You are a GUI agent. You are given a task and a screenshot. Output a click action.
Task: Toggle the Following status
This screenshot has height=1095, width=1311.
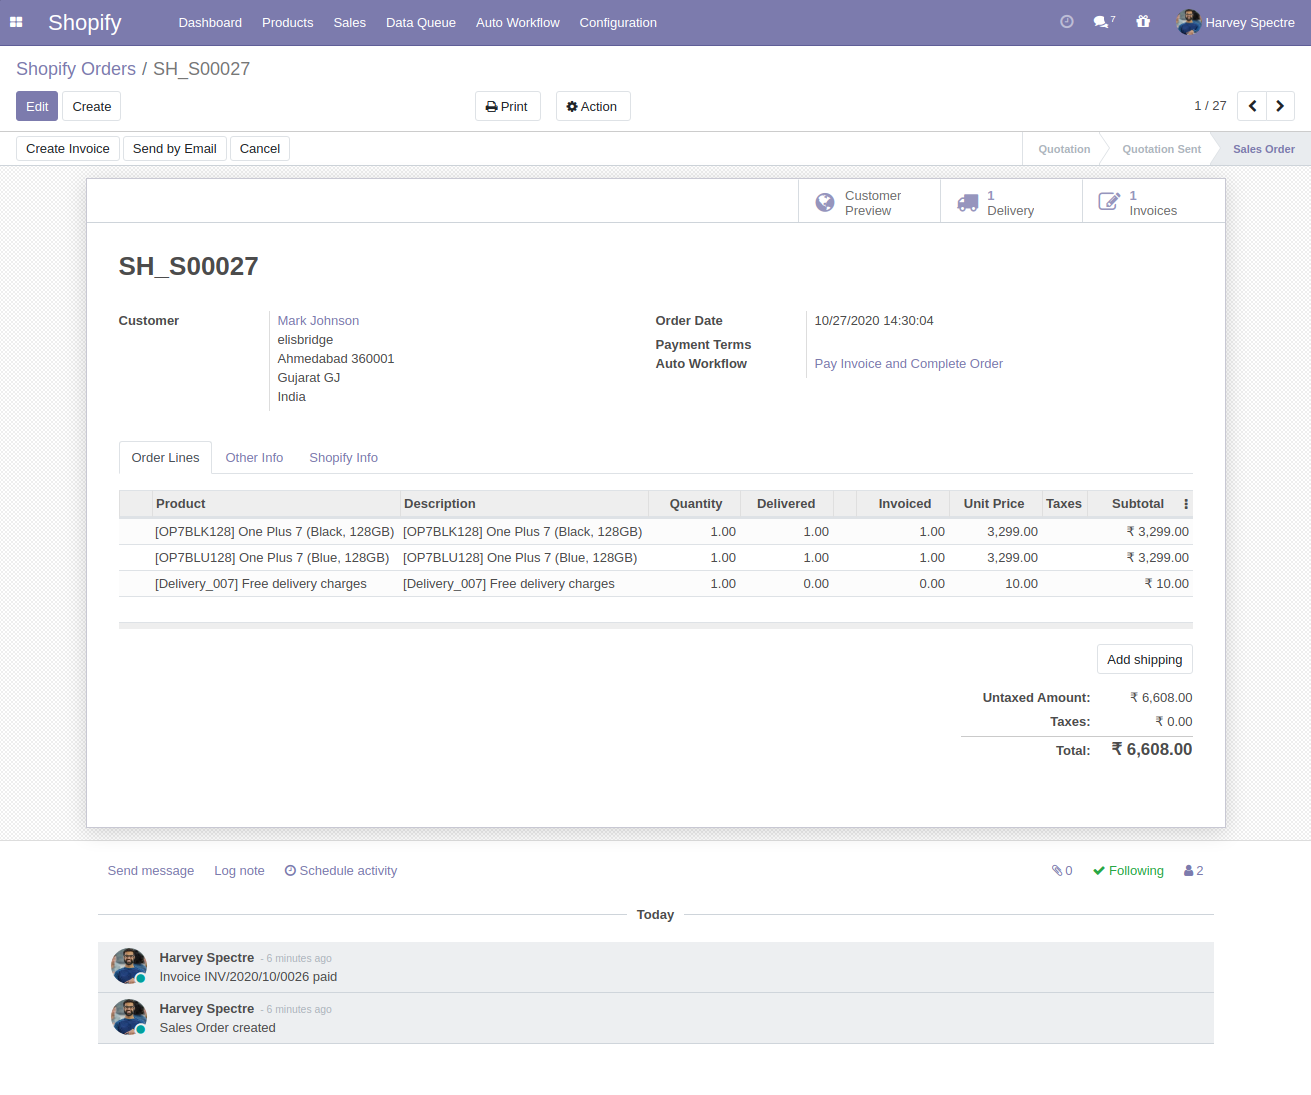coord(1128,871)
